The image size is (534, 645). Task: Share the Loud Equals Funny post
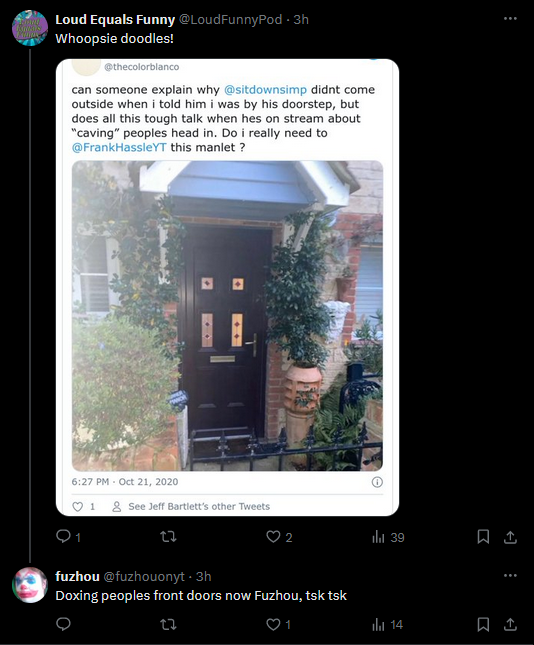coord(510,537)
